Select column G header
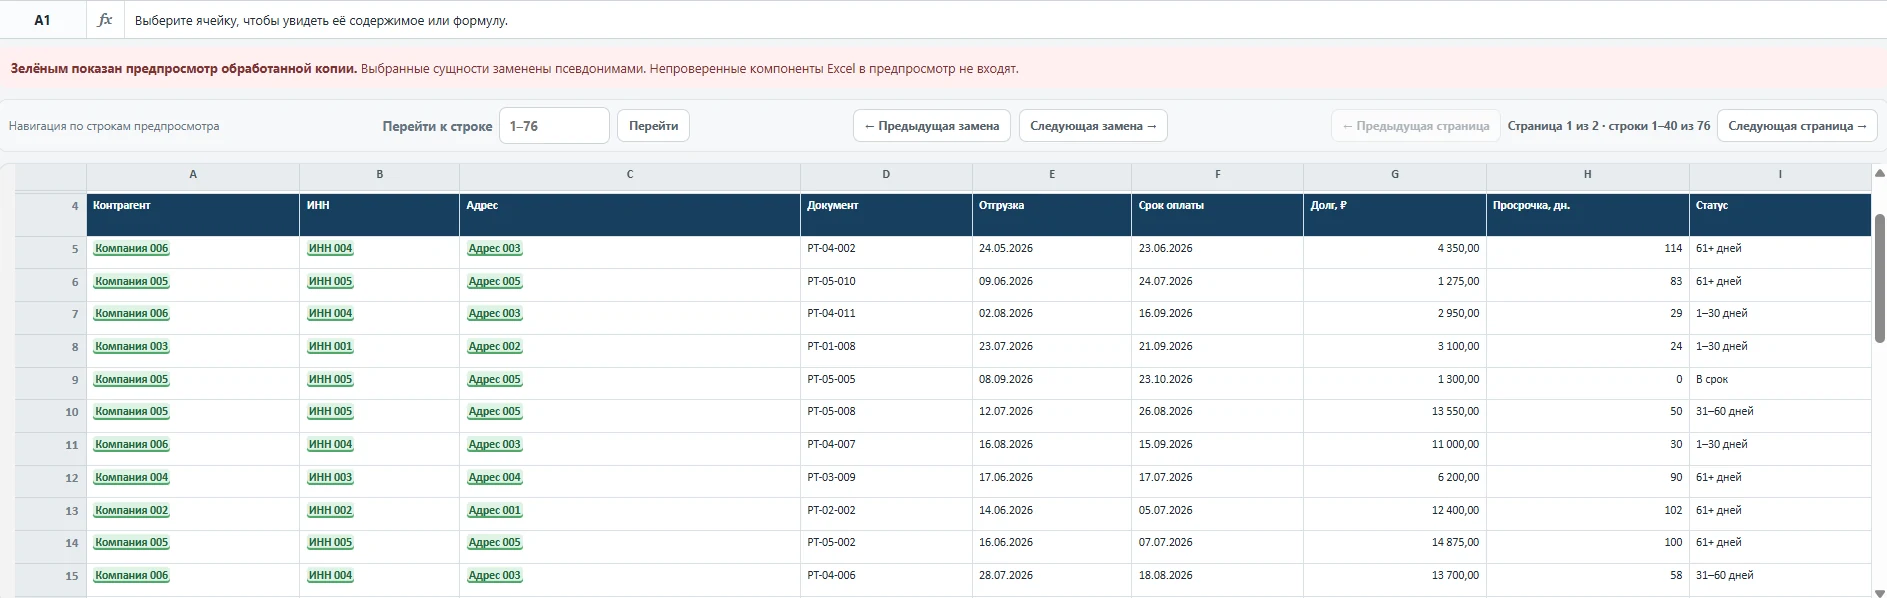The height and width of the screenshot is (598, 1887). click(1395, 174)
